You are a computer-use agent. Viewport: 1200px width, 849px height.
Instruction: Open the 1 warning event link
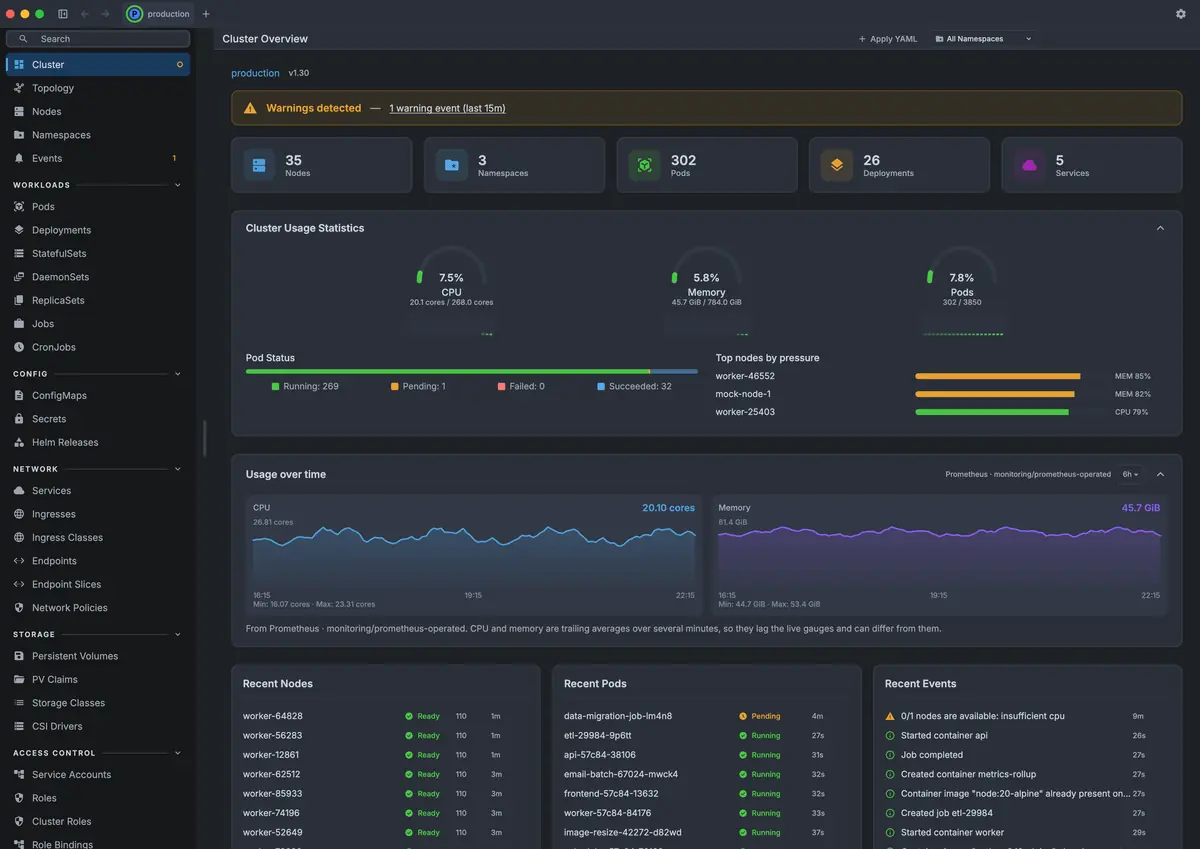(x=447, y=108)
